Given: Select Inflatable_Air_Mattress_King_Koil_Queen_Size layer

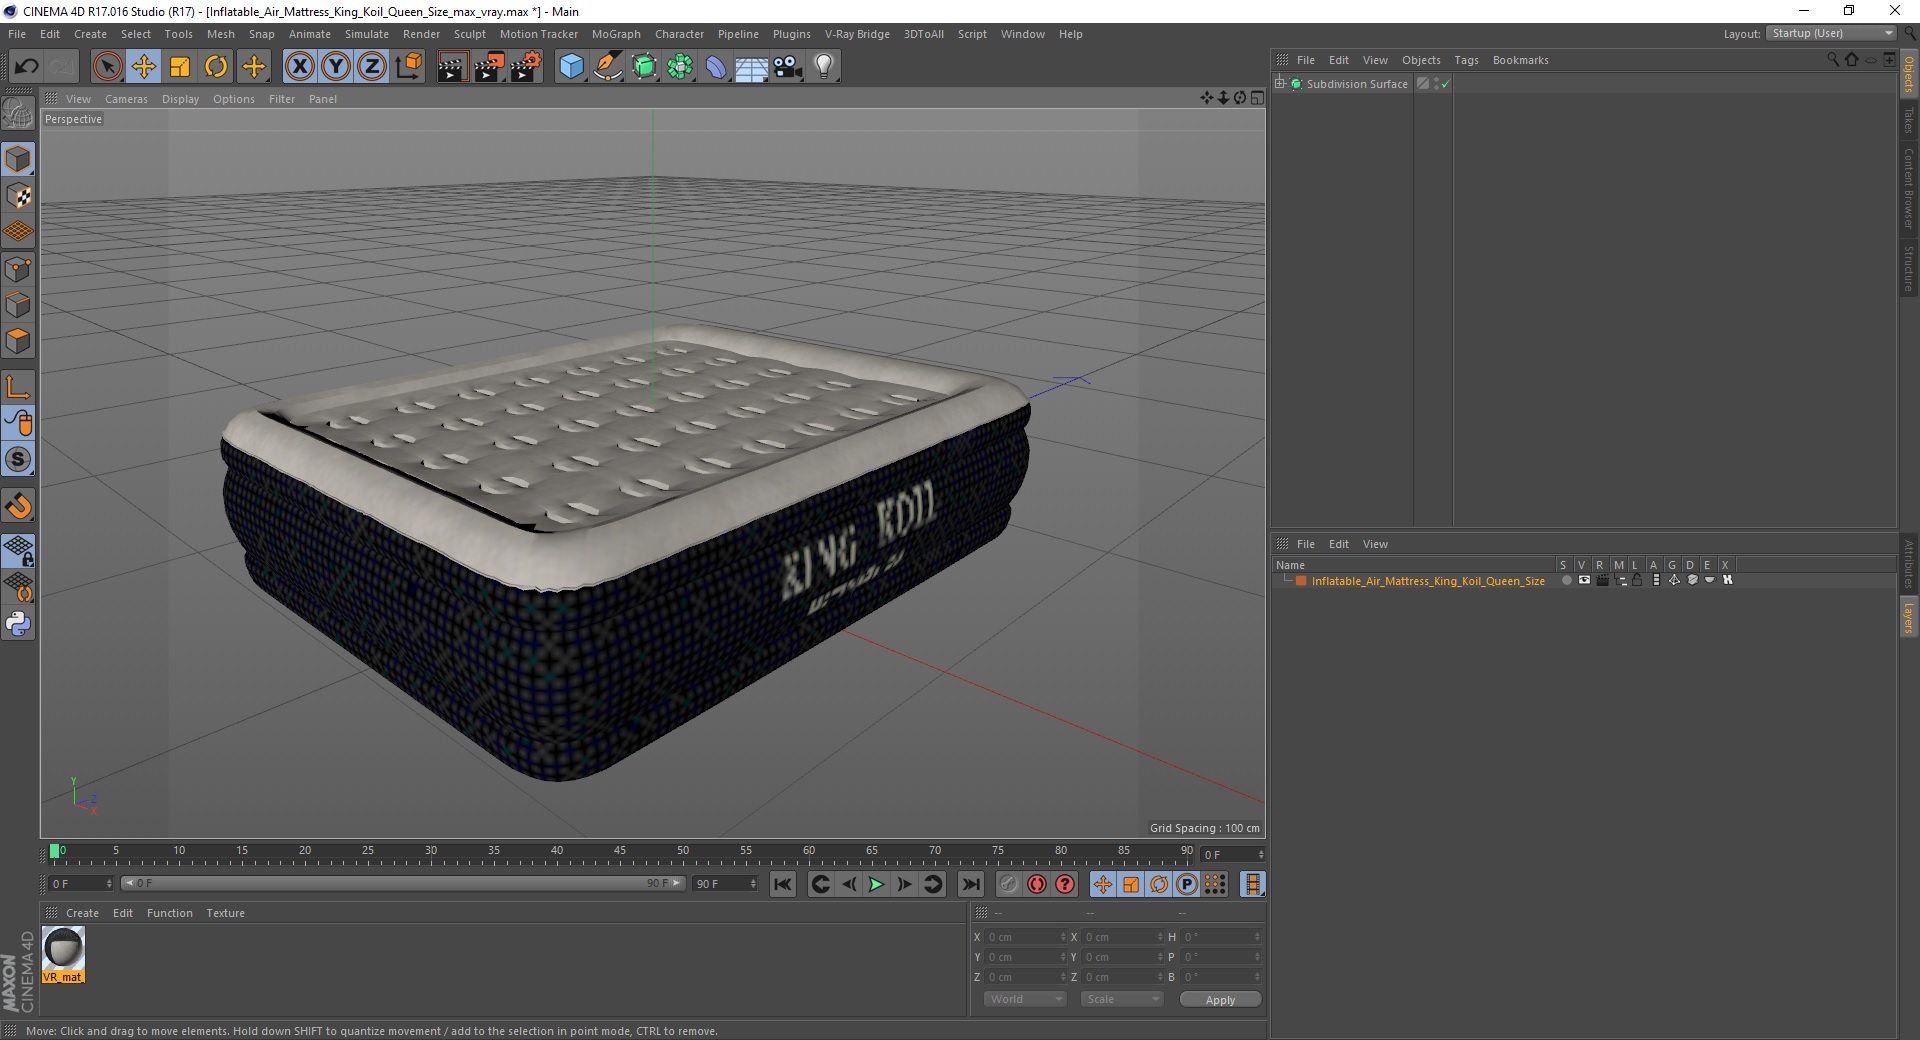Looking at the screenshot, I should coord(1427,581).
